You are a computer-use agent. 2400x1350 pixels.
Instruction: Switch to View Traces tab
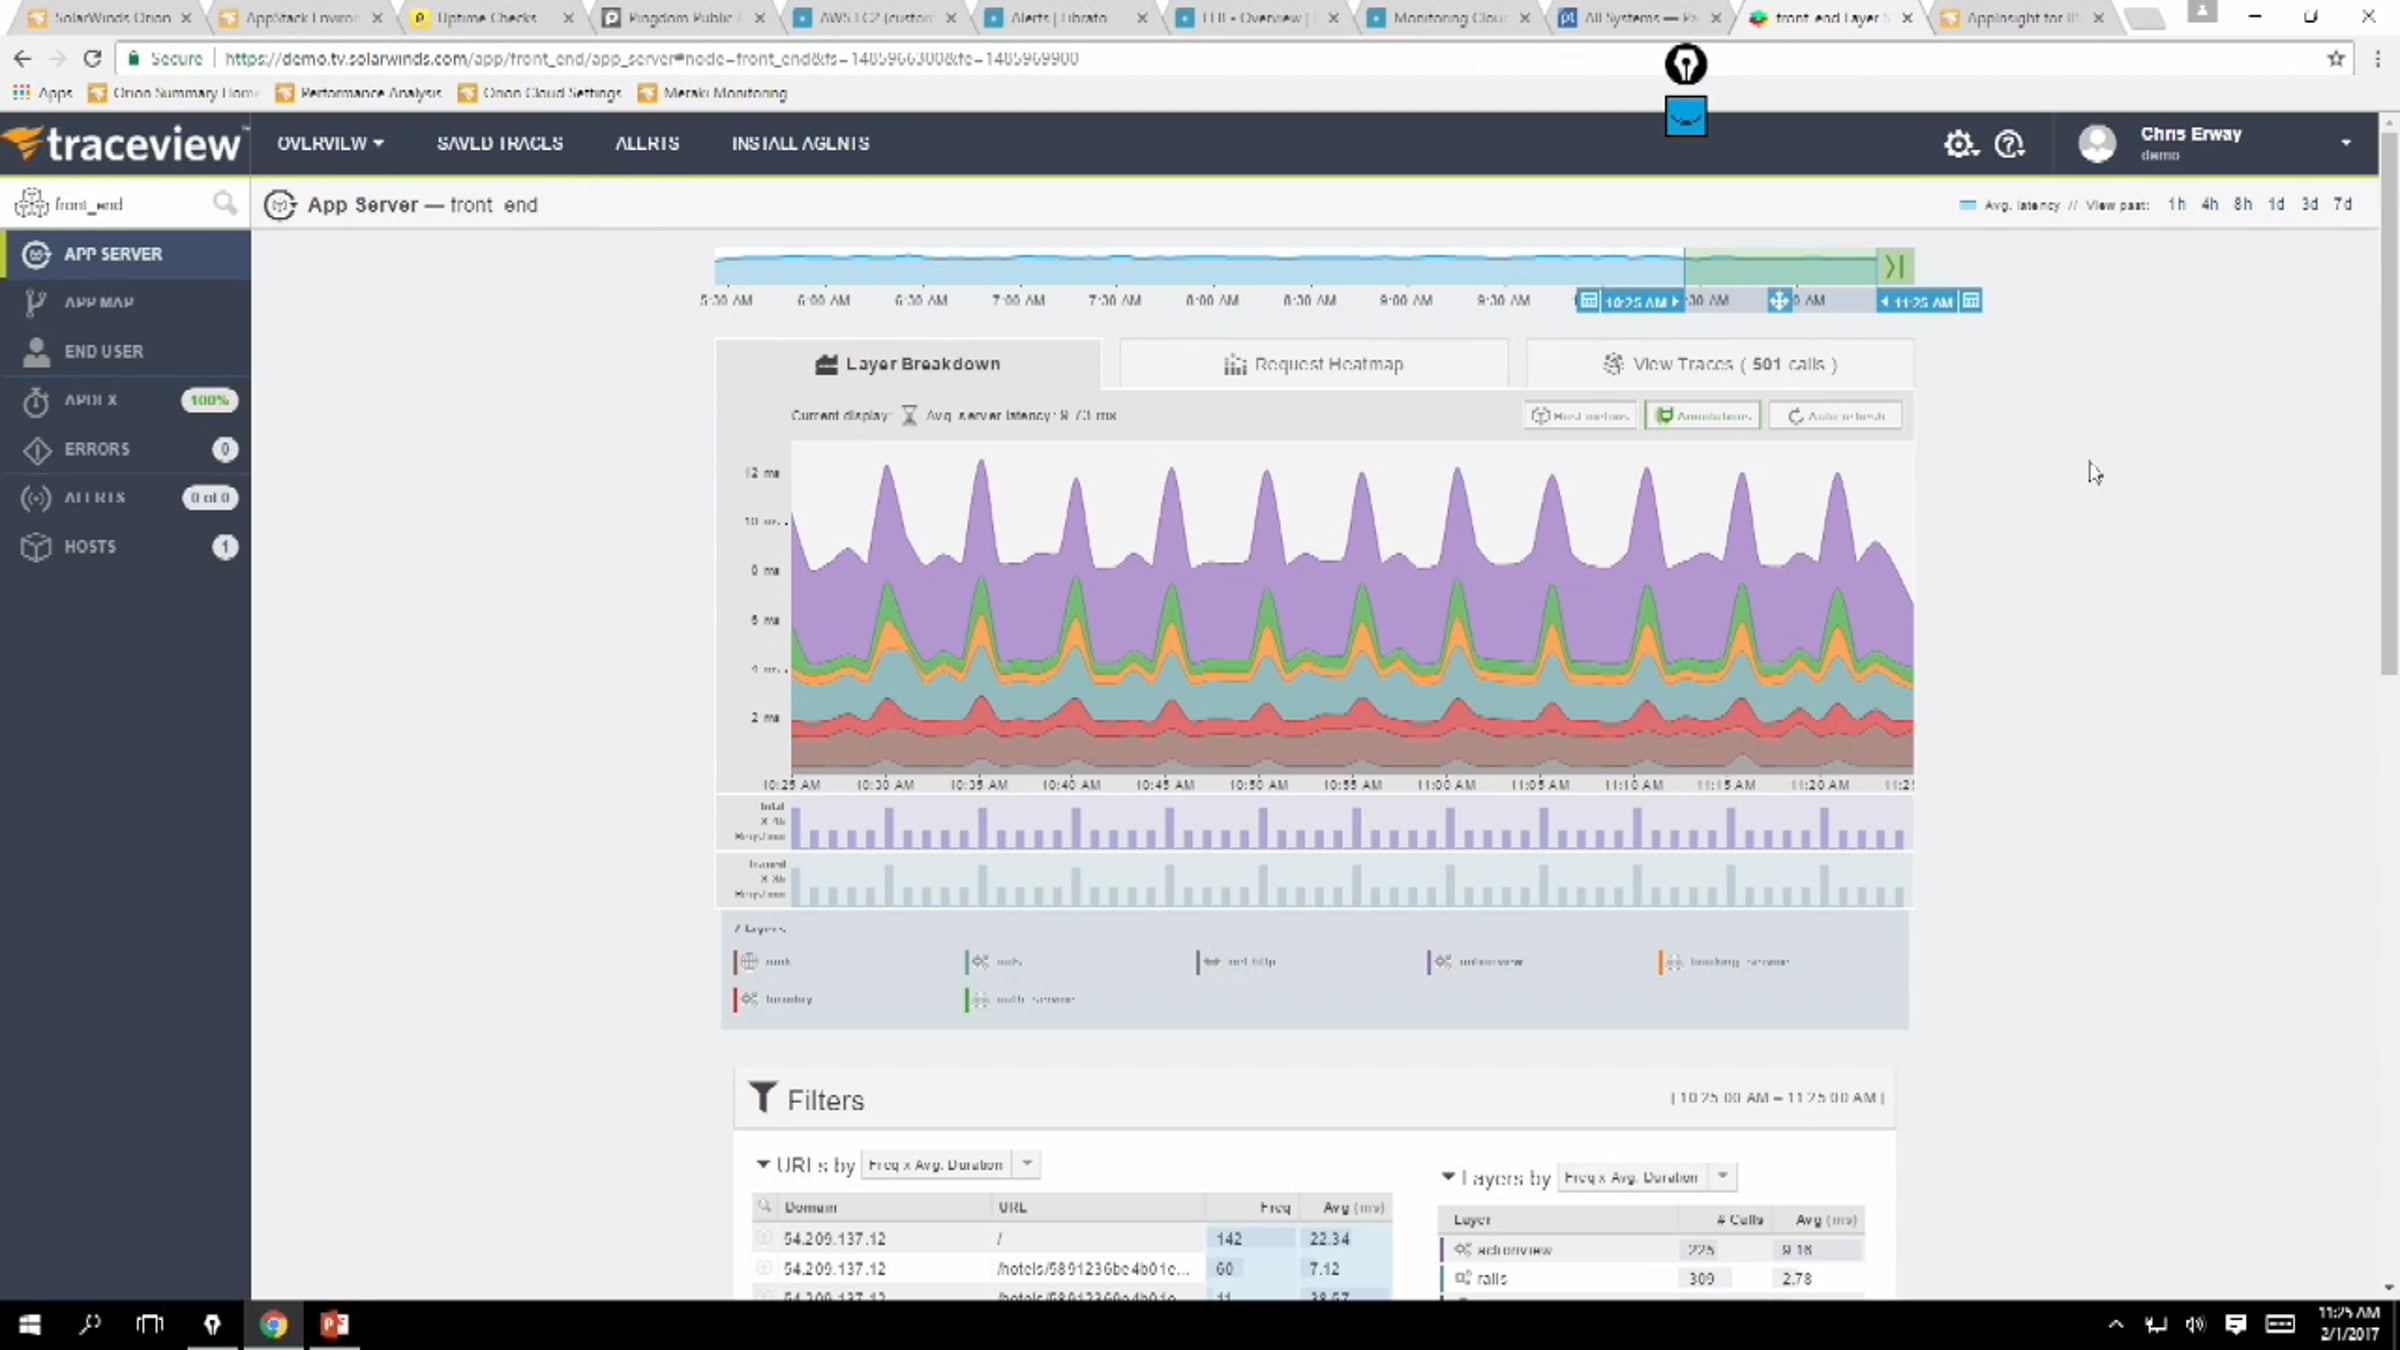pyautogui.click(x=1719, y=364)
